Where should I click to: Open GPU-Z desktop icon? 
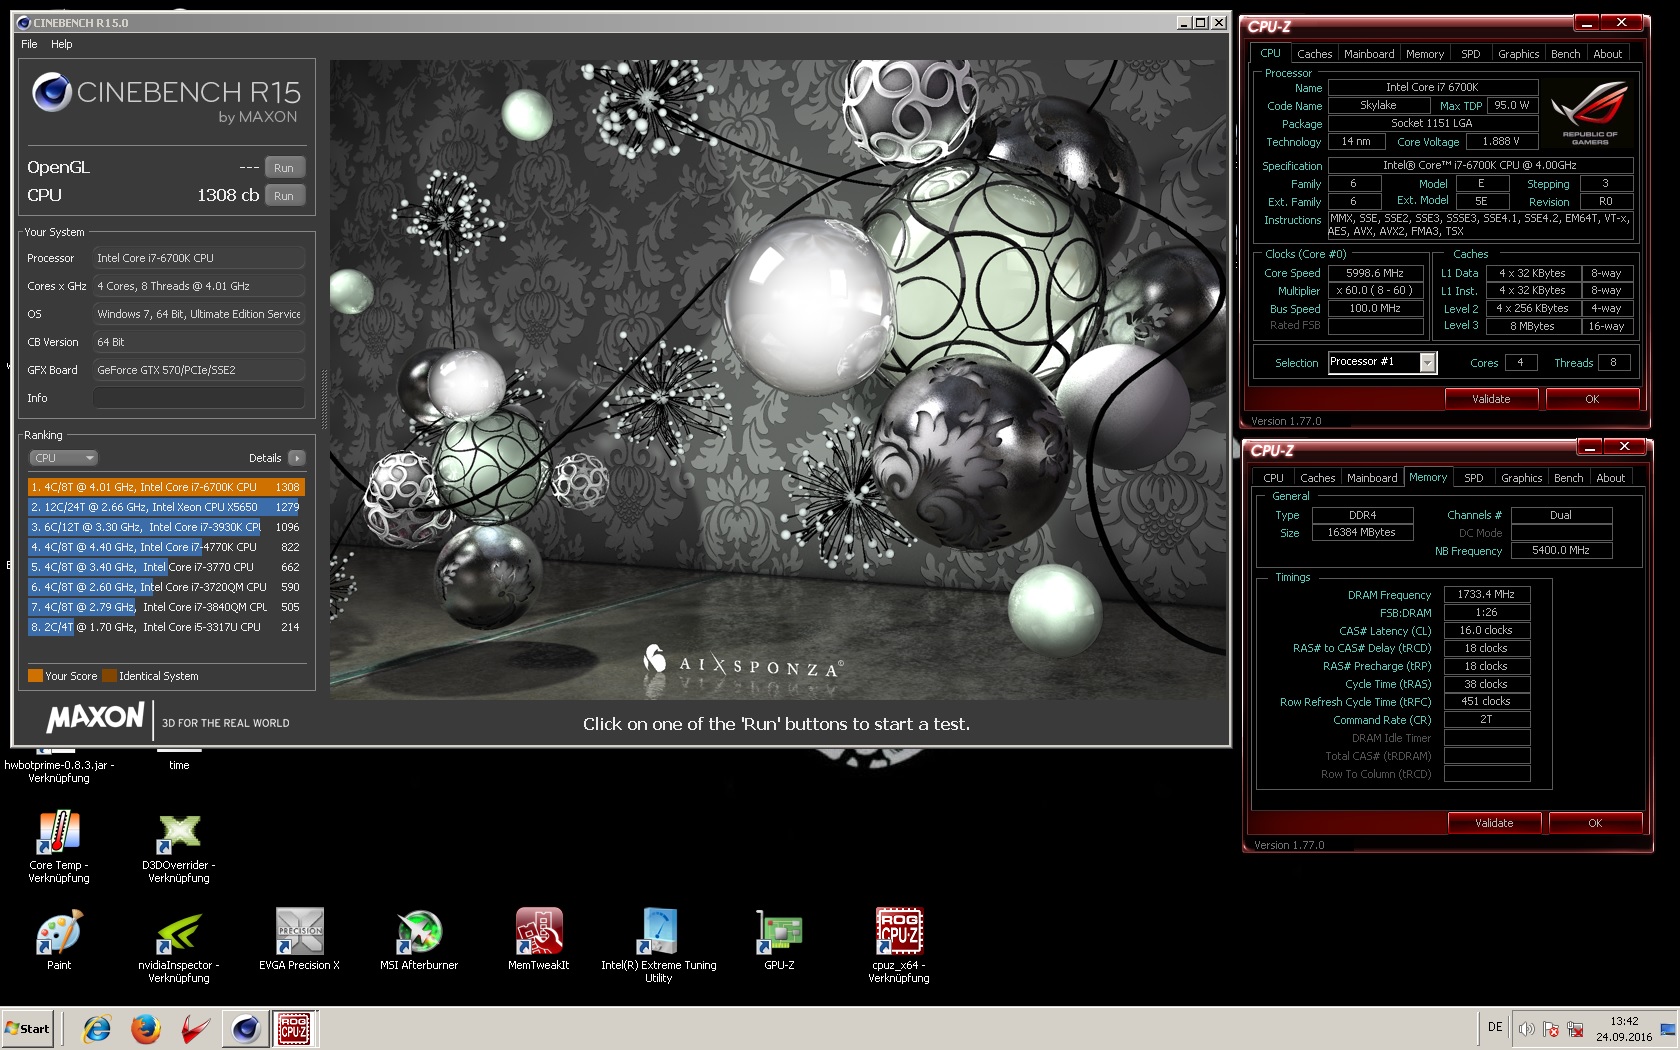[x=779, y=940]
